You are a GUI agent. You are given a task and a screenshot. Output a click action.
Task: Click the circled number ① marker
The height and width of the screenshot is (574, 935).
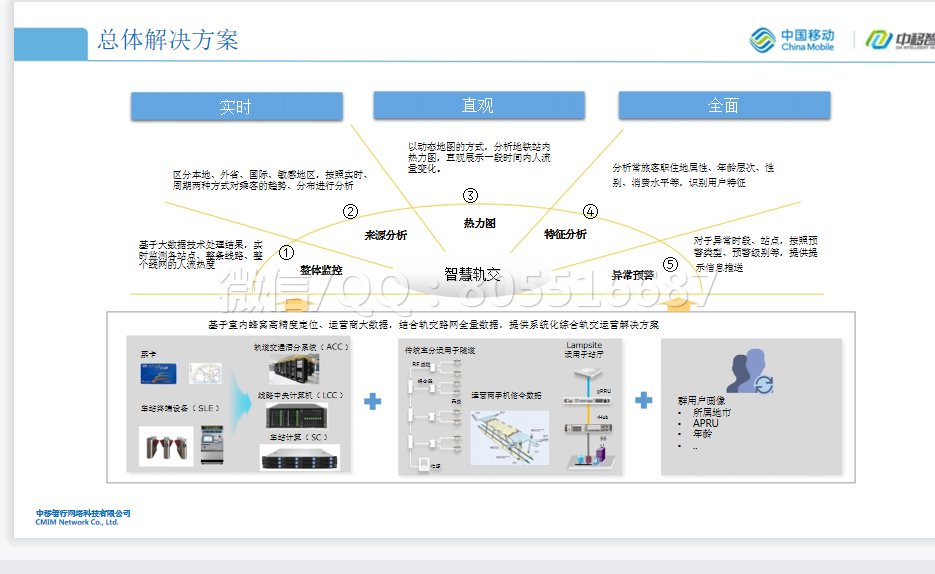coord(287,253)
